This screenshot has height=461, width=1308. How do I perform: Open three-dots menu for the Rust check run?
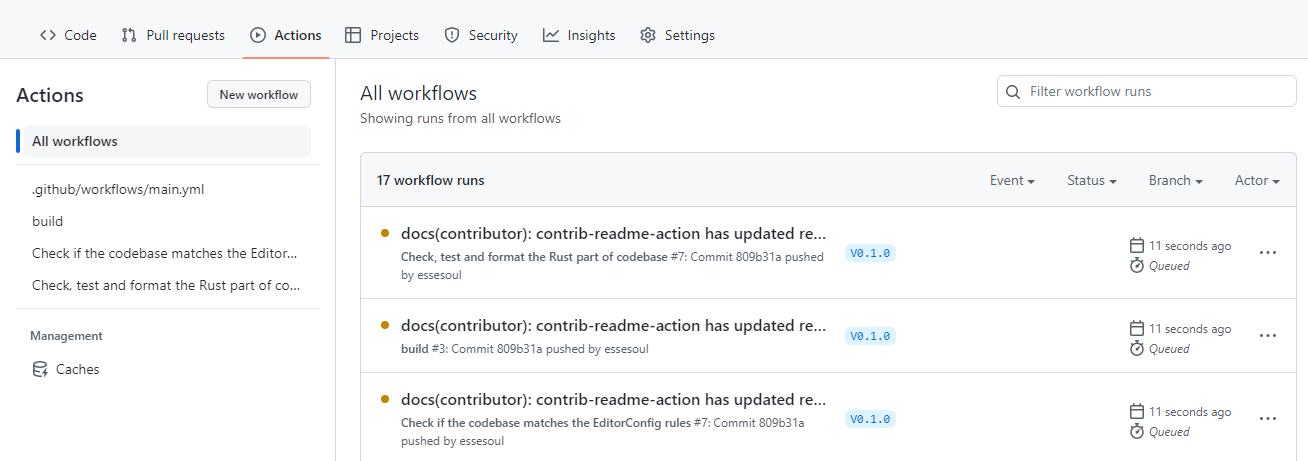coord(1268,253)
